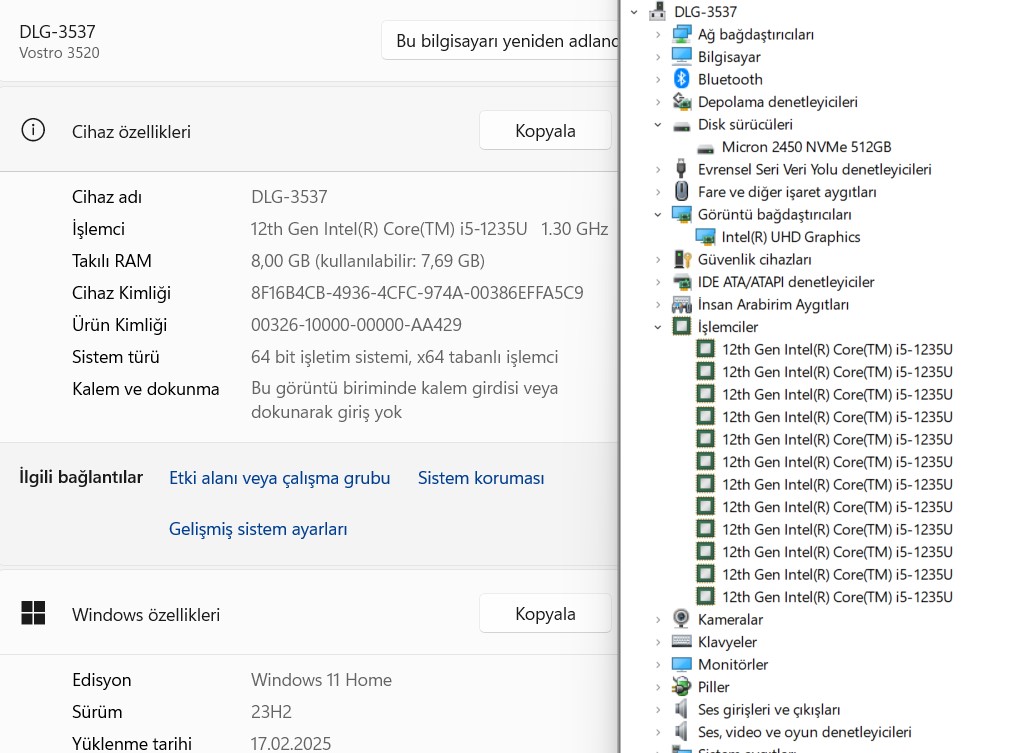1017x753 pixels.
Task: Copy device specs with Kopyala button
Action: pyautogui.click(x=545, y=130)
